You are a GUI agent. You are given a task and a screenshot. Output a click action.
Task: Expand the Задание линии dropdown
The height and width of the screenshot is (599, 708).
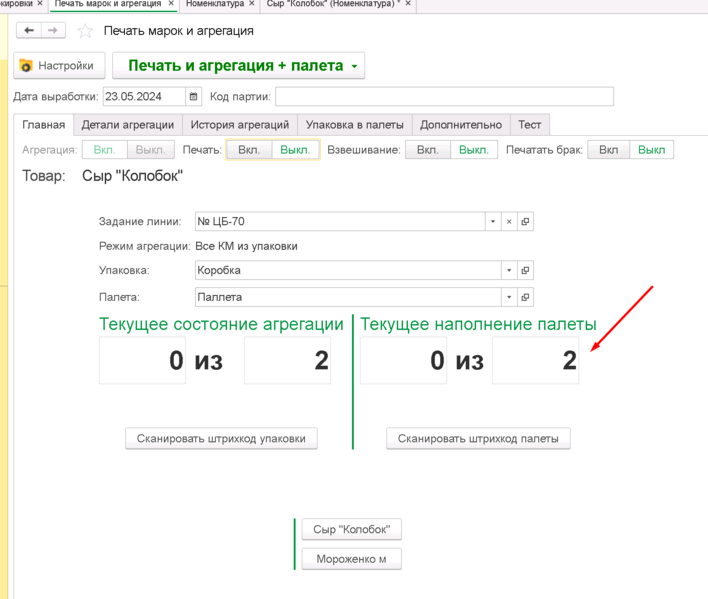(493, 222)
